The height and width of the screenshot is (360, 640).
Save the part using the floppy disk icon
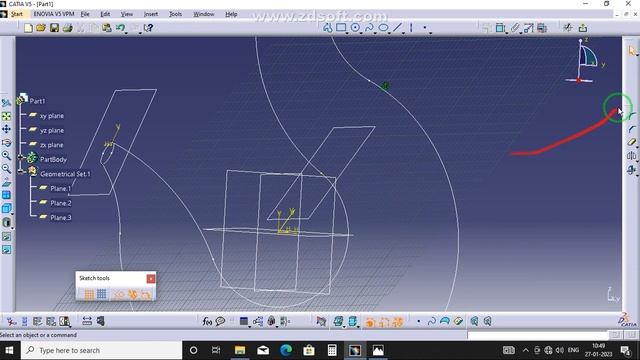coord(54,28)
